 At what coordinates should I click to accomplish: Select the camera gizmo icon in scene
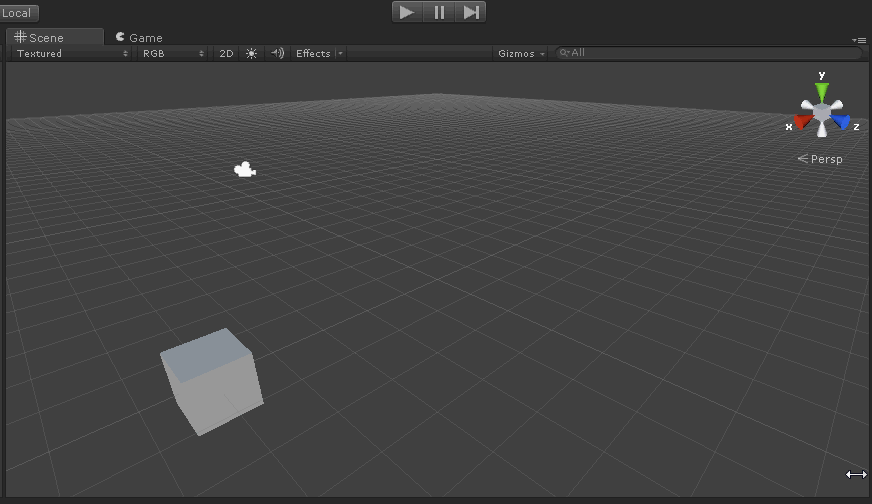click(245, 170)
